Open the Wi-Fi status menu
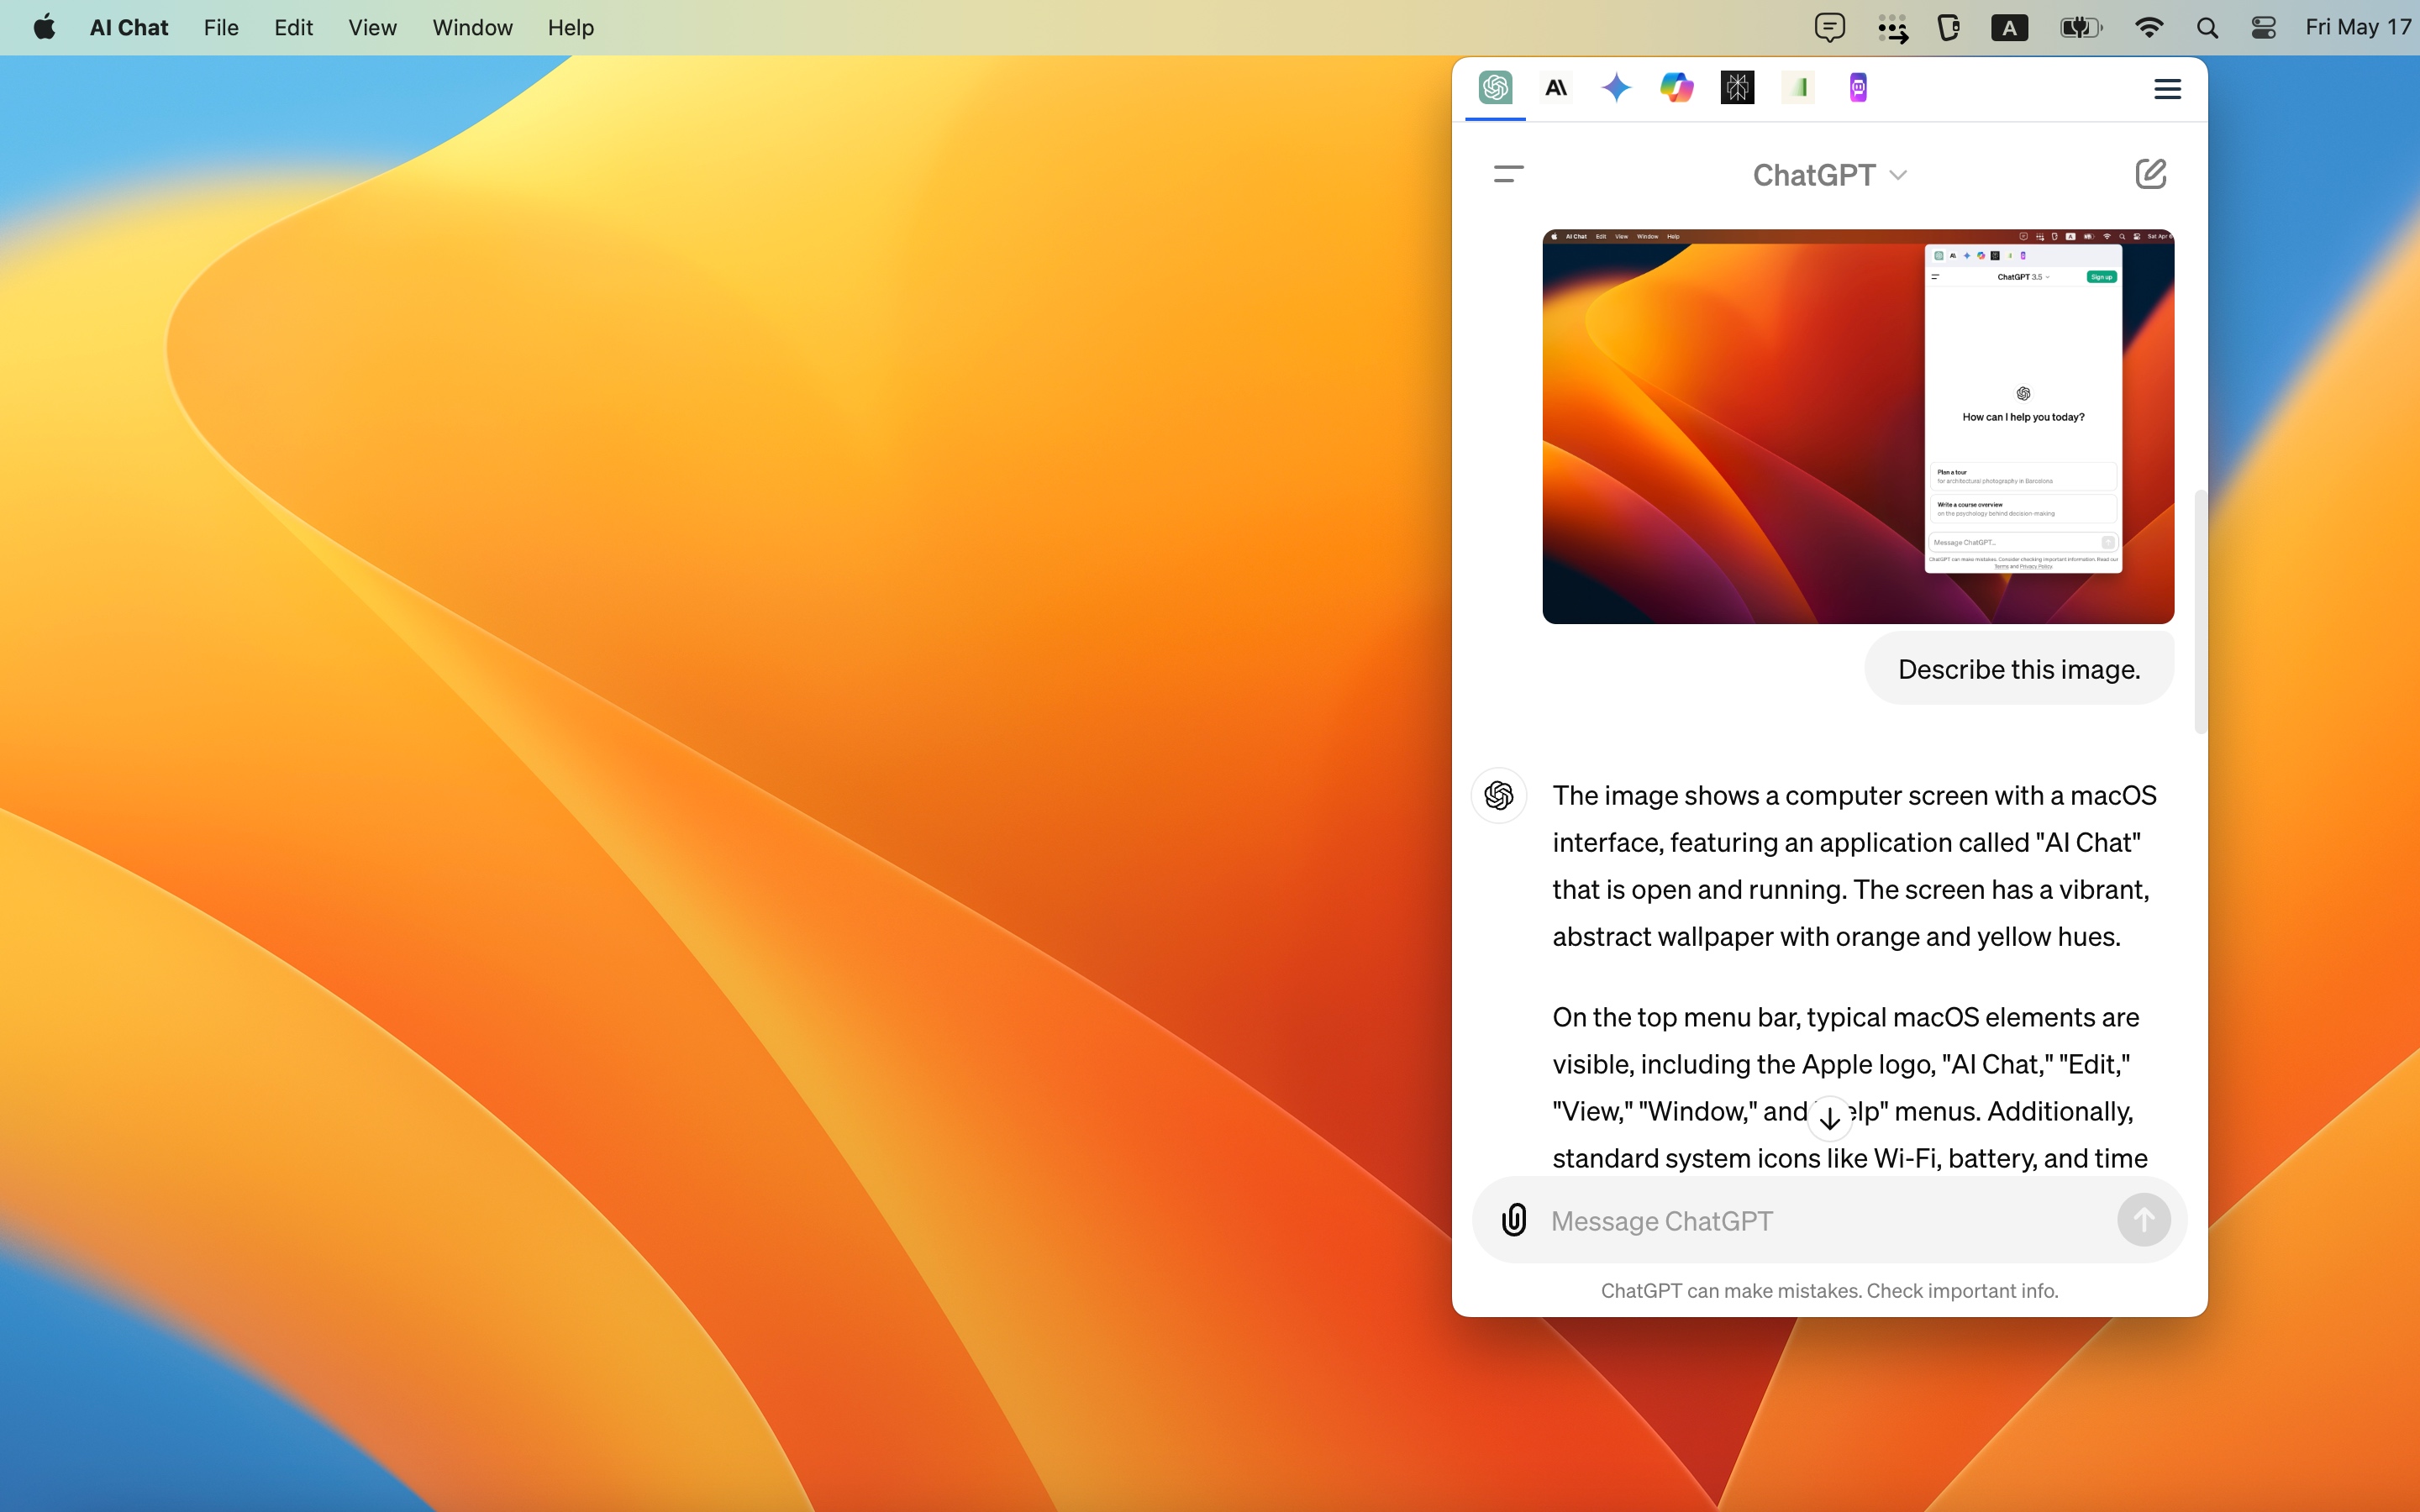 point(2148,28)
